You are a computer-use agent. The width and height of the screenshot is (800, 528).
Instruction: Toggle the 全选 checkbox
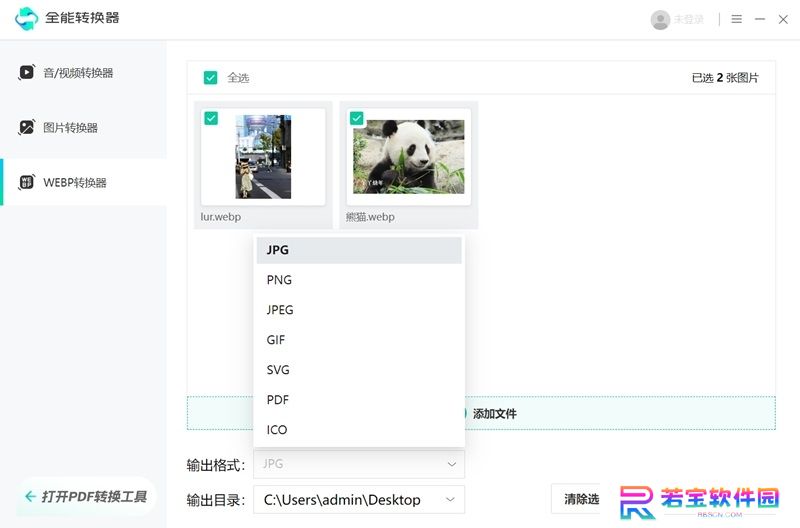point(210,78)
